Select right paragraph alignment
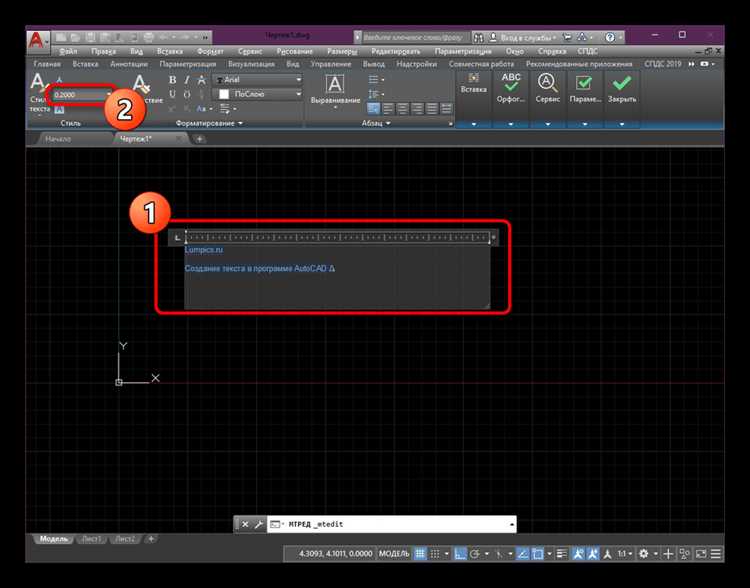Viewport: 750px width, 588px height. coord(417,109)
